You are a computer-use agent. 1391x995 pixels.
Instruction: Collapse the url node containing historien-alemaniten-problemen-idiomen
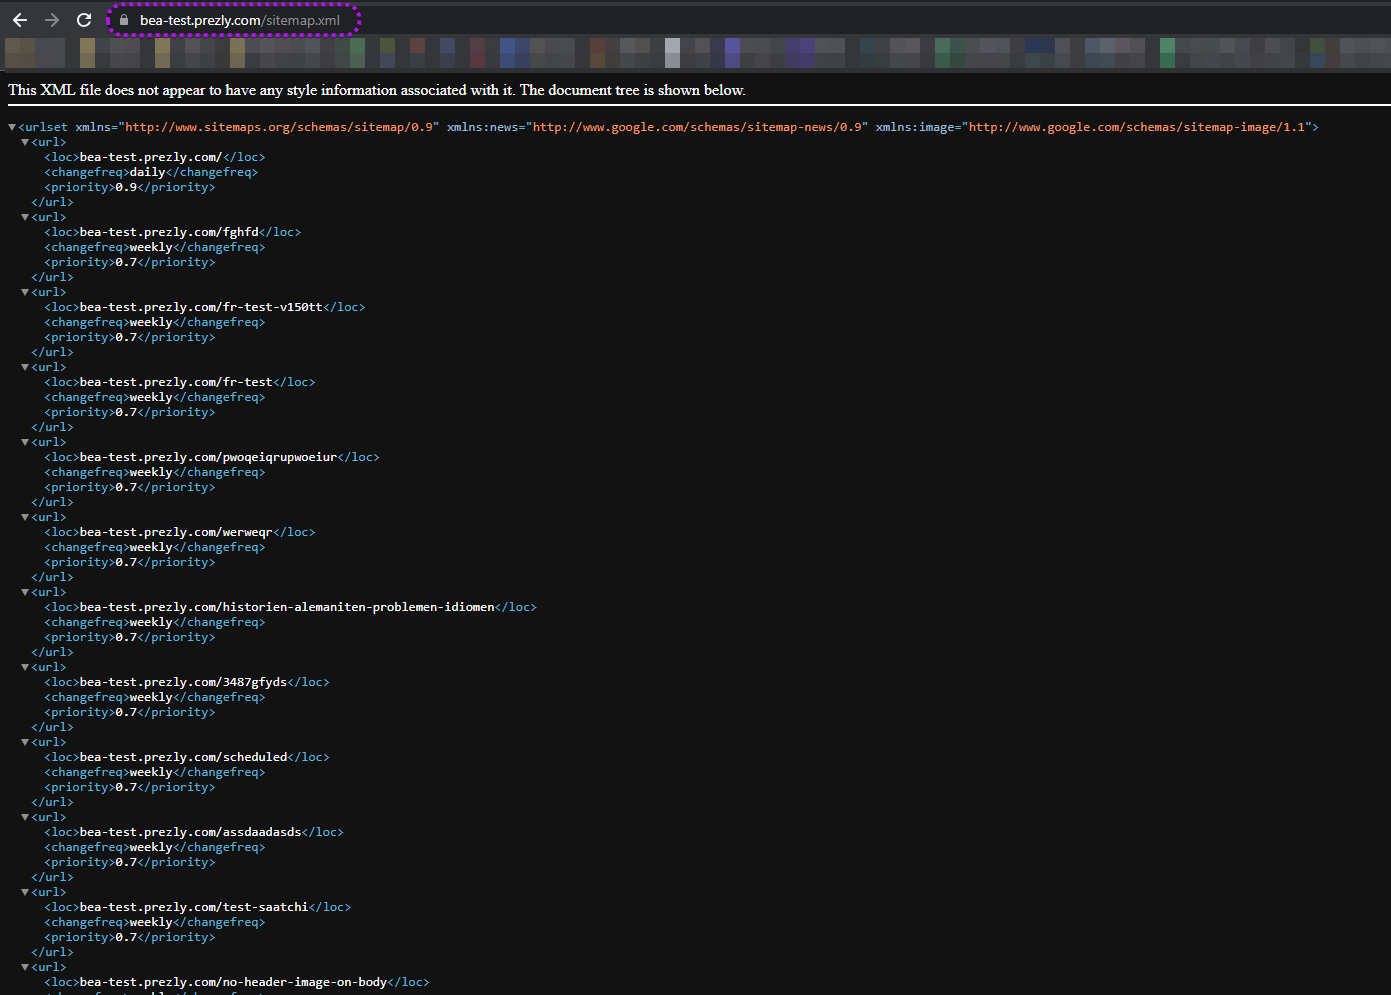(25, 593)
